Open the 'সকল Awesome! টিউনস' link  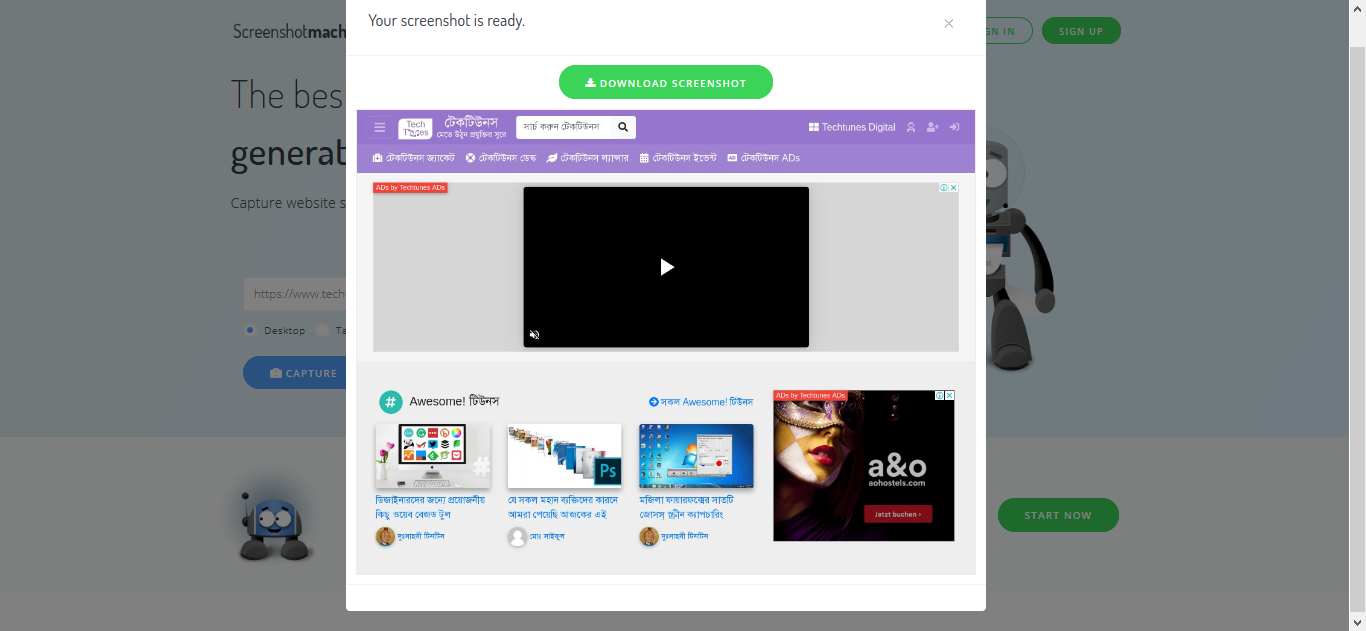(x=701, y=402)
